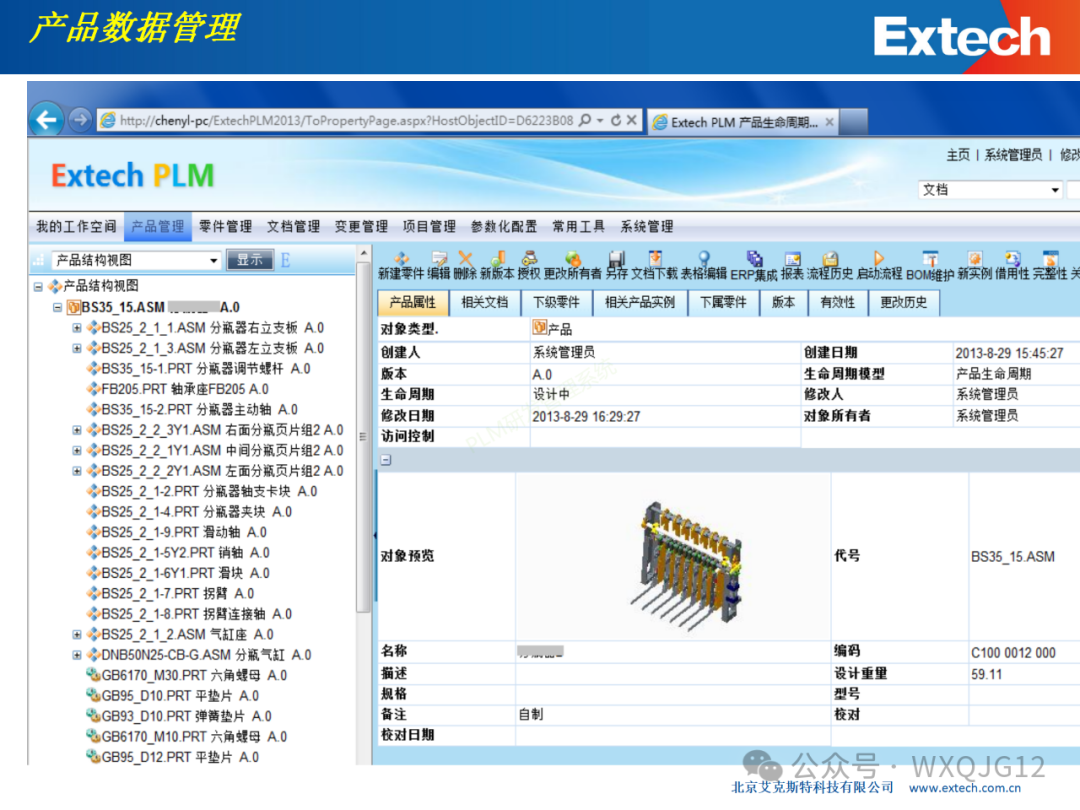Collapse the 产品结构视图 root node

[38, 287]
